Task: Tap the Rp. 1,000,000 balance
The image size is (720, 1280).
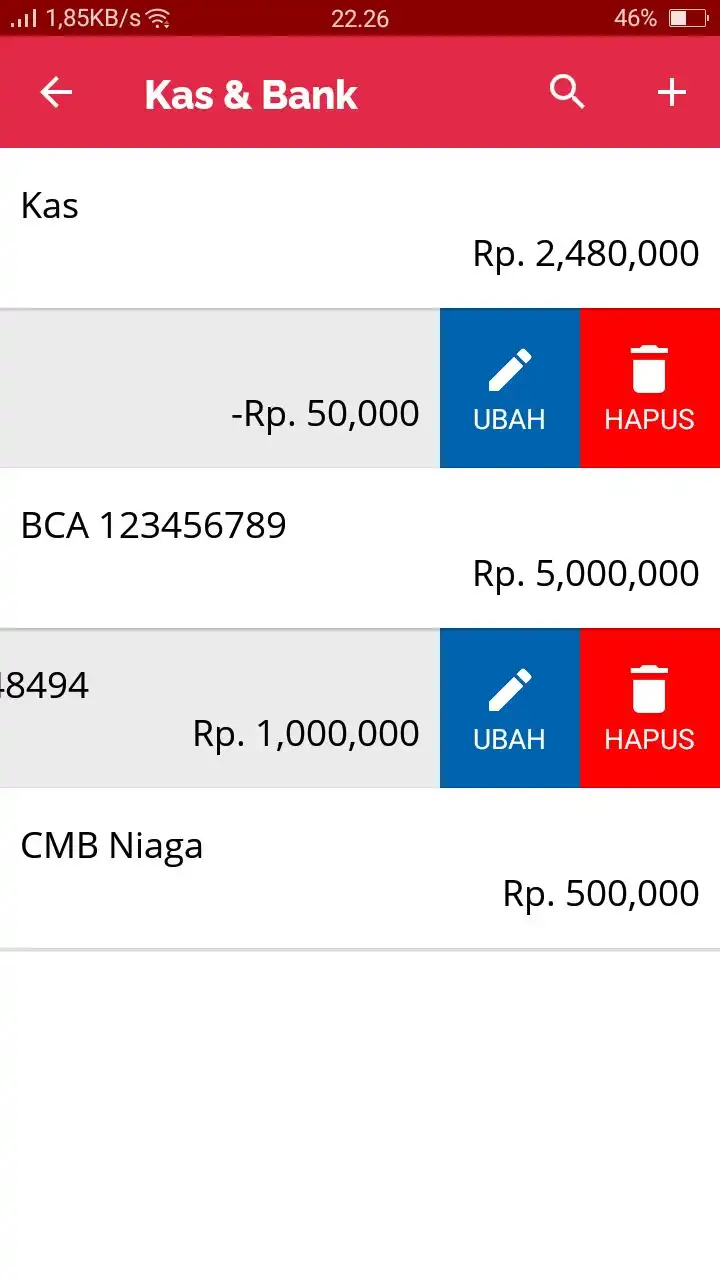Action: coord(306,734)
